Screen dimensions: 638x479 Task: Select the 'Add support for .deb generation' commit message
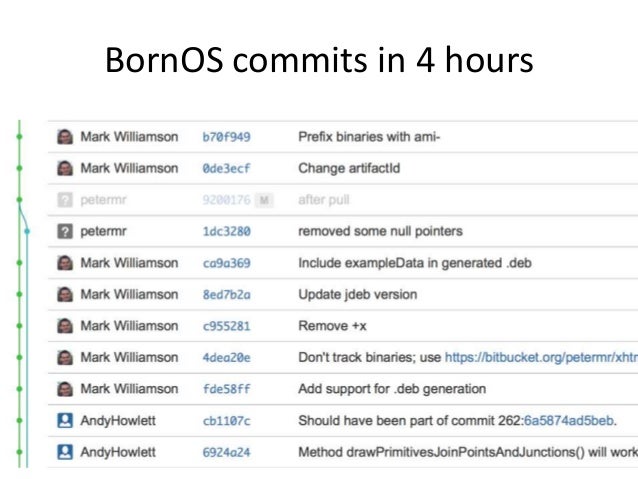pyautogui.click(x=392, y=389)
